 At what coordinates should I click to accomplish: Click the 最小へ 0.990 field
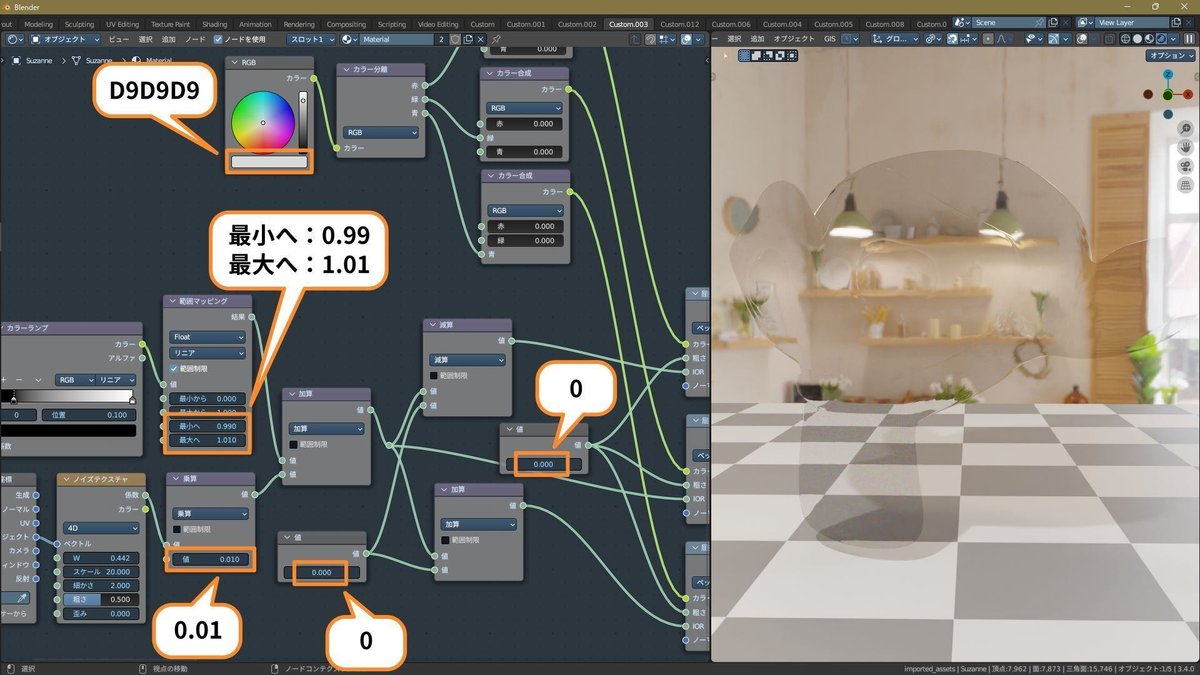[x=207, y=425]
